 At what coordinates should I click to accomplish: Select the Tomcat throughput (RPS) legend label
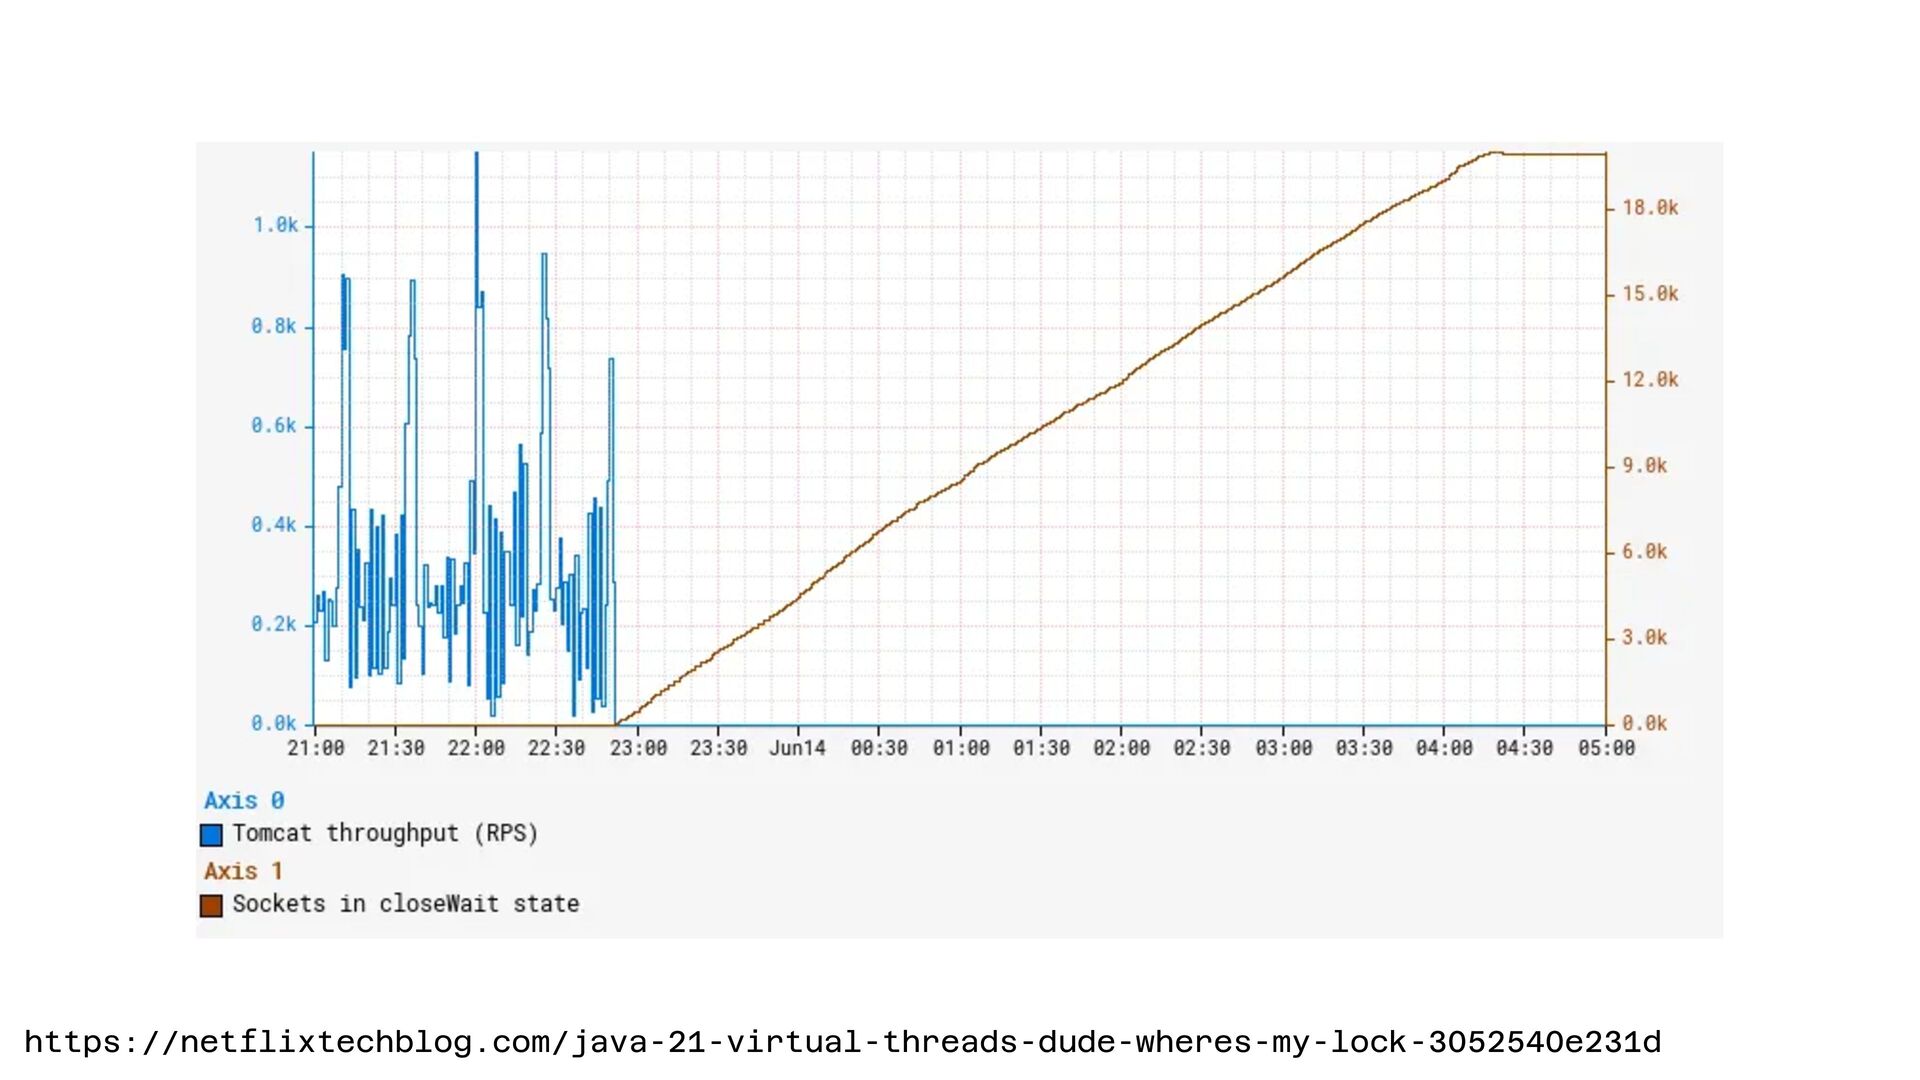click(385, 834)
